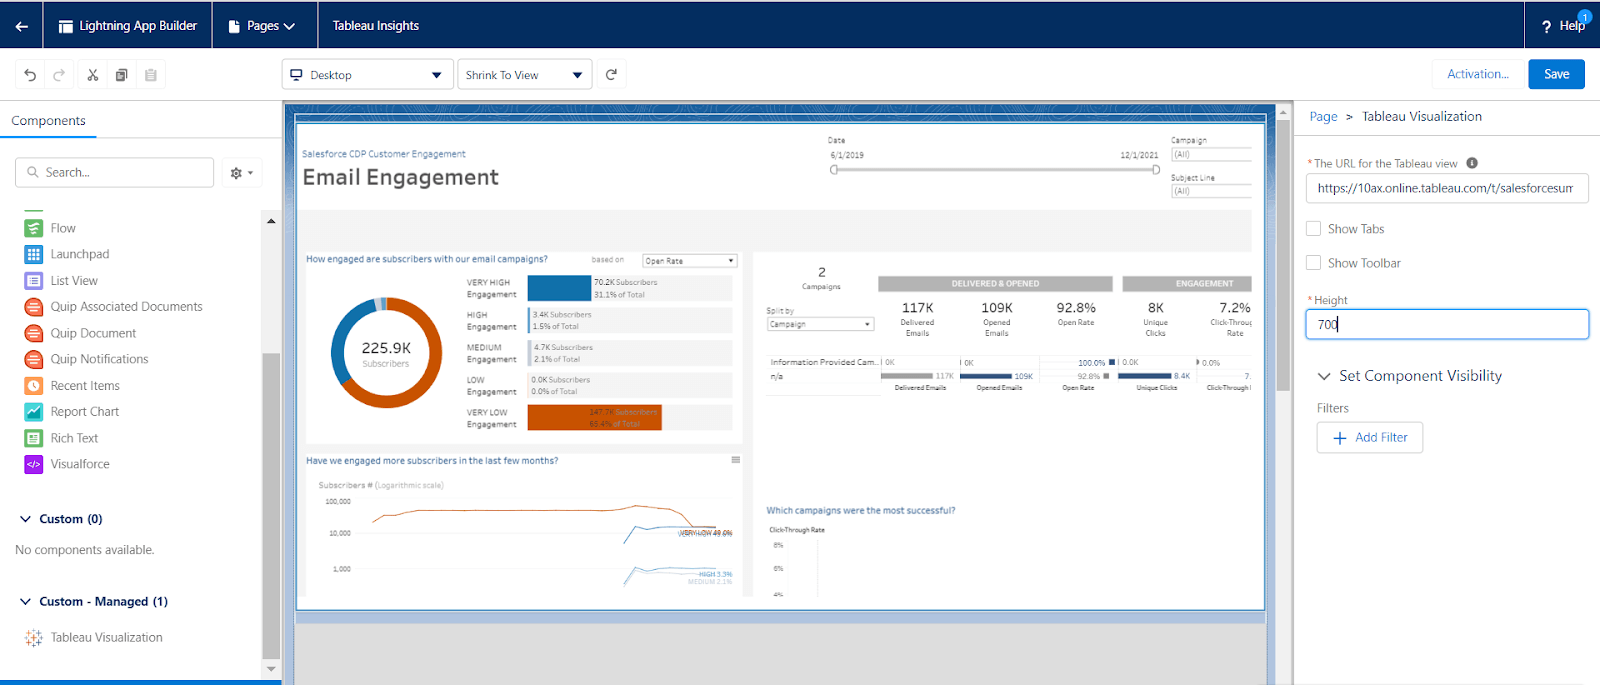Click the Salesforce CDP Customer Engagement text
The image size is (1600, 685).
click(x=384, y=154)
